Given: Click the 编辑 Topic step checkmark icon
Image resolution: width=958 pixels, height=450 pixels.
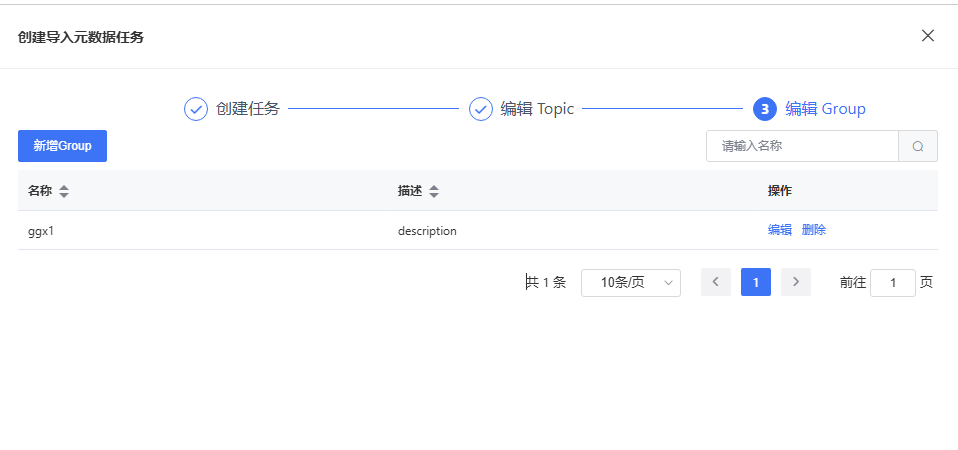Looking at the screenshot, I should 481,109.
